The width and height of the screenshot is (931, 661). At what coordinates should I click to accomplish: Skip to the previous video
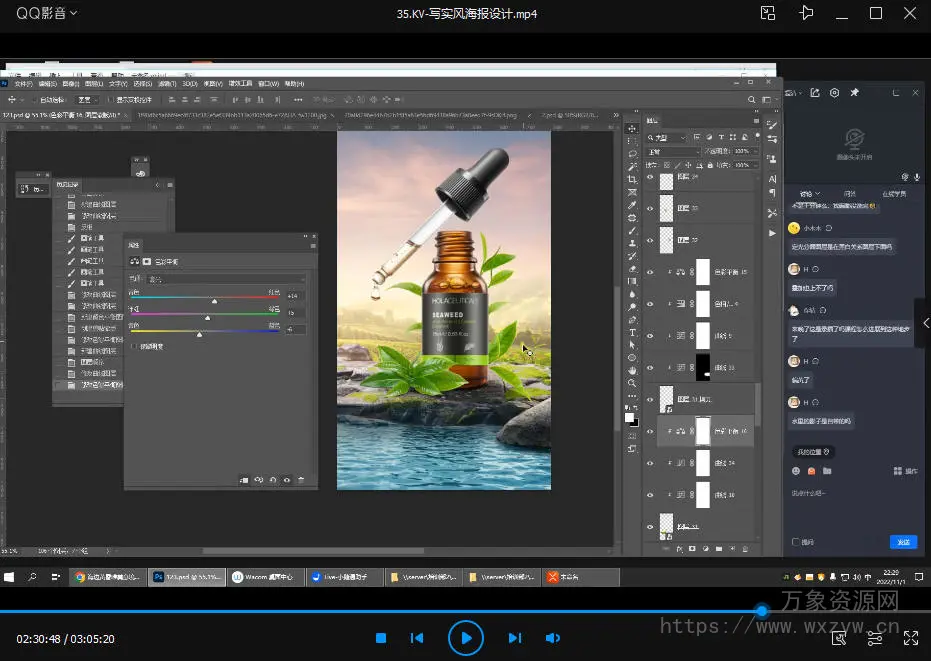[417, 638]
